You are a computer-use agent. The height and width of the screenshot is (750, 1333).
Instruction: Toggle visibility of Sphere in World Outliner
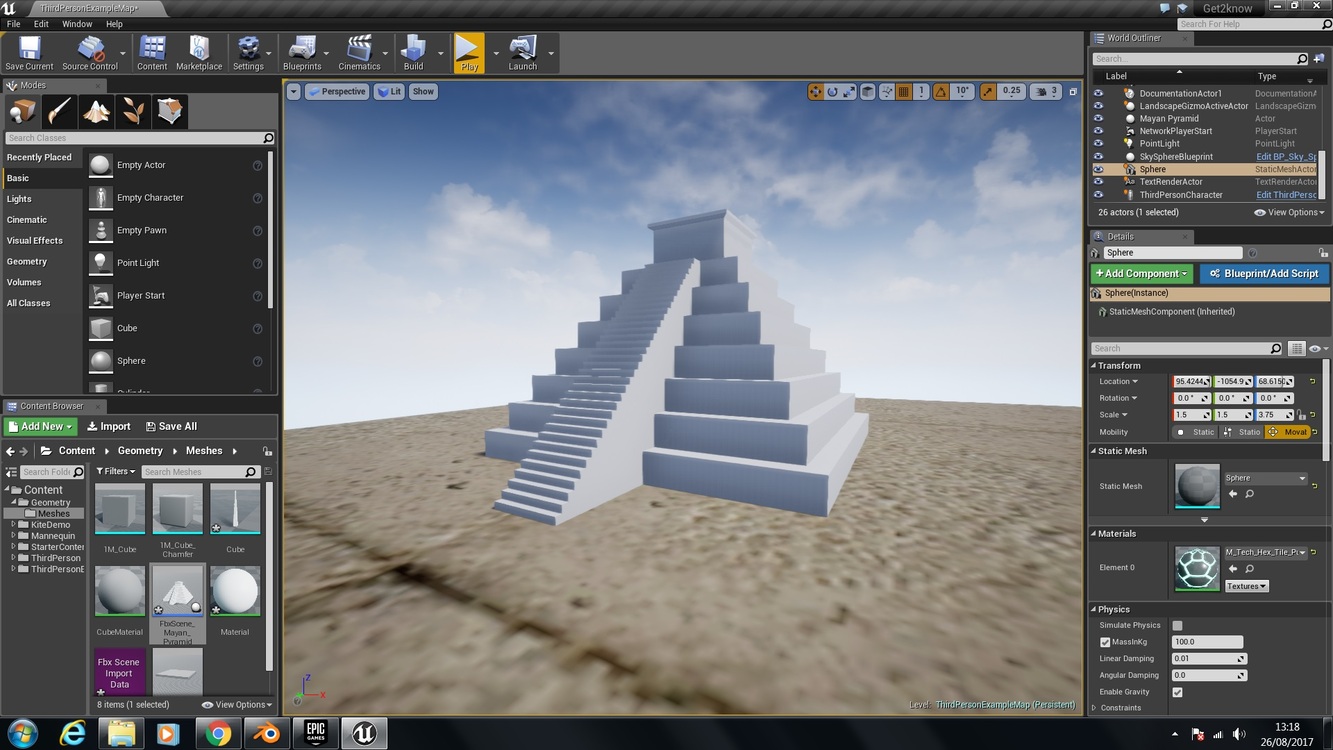click(x=1098, y=169)
